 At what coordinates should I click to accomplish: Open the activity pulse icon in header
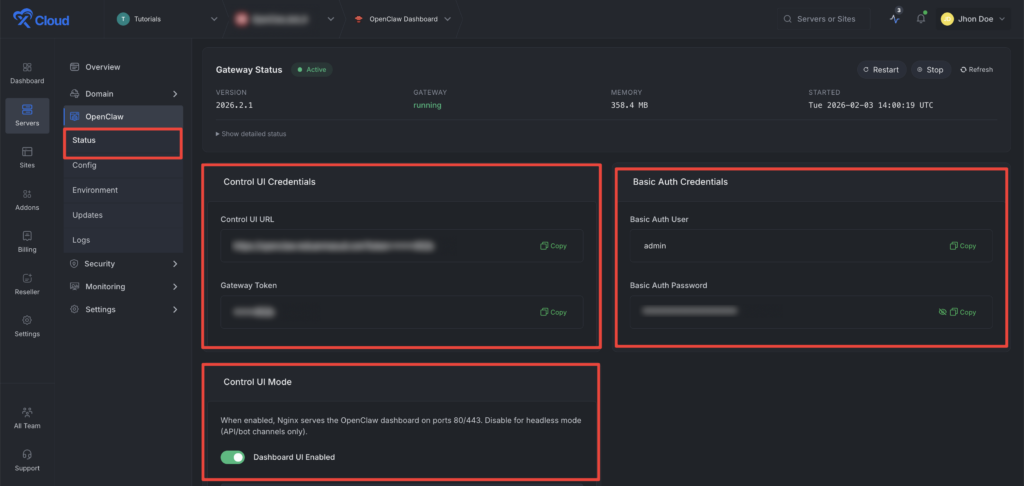[x=894, y=18]
